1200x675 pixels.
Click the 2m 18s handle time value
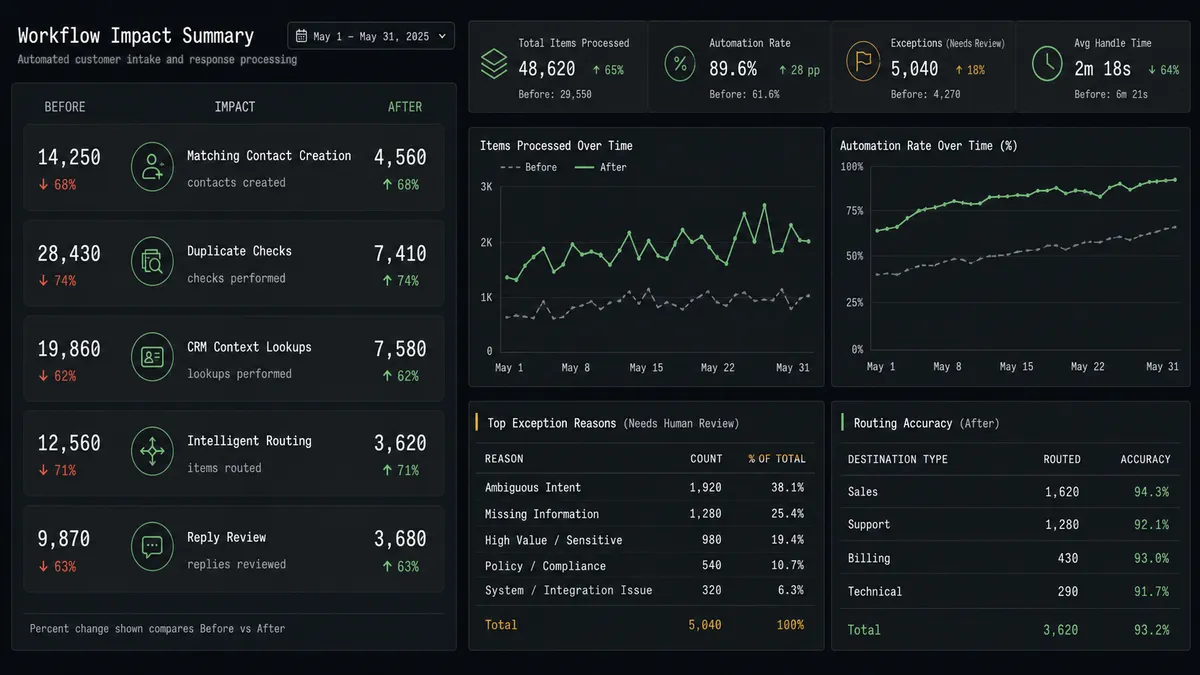[1103, 69]
